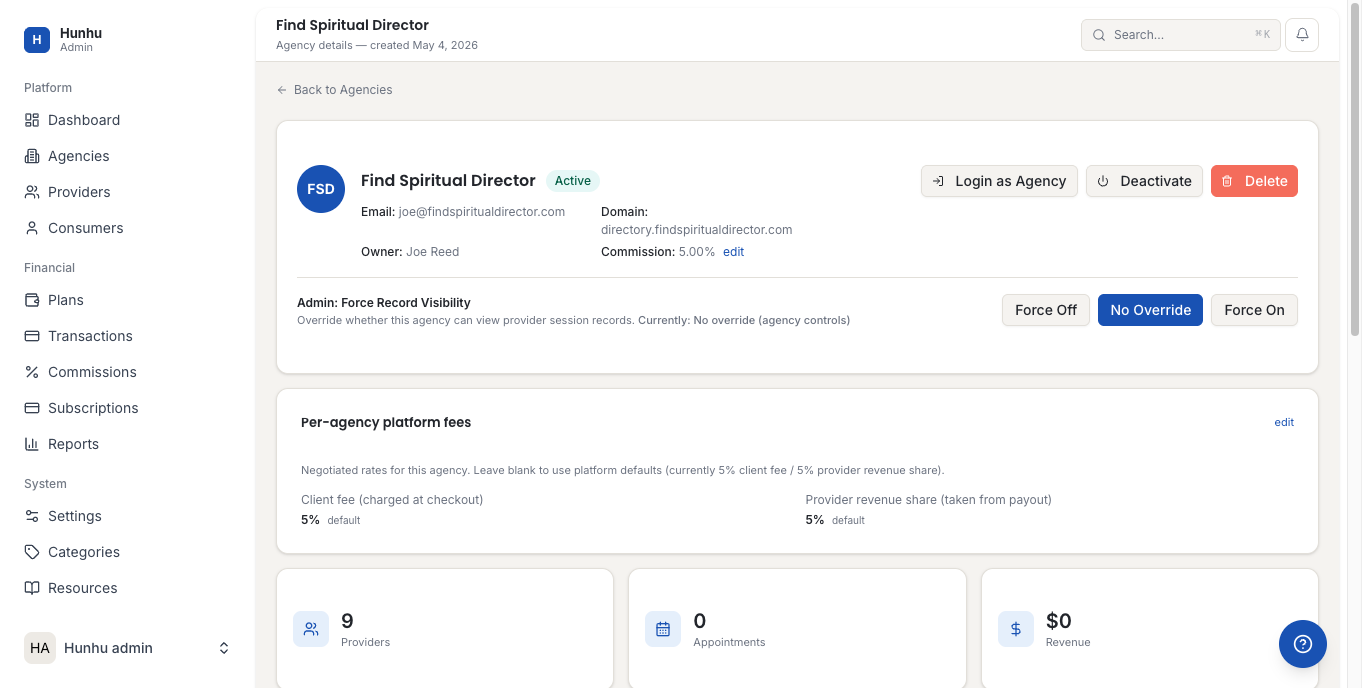Screen dimensions: 1362x688
Task: Deactivate the agency
Action: click(x=1144, y=181)
